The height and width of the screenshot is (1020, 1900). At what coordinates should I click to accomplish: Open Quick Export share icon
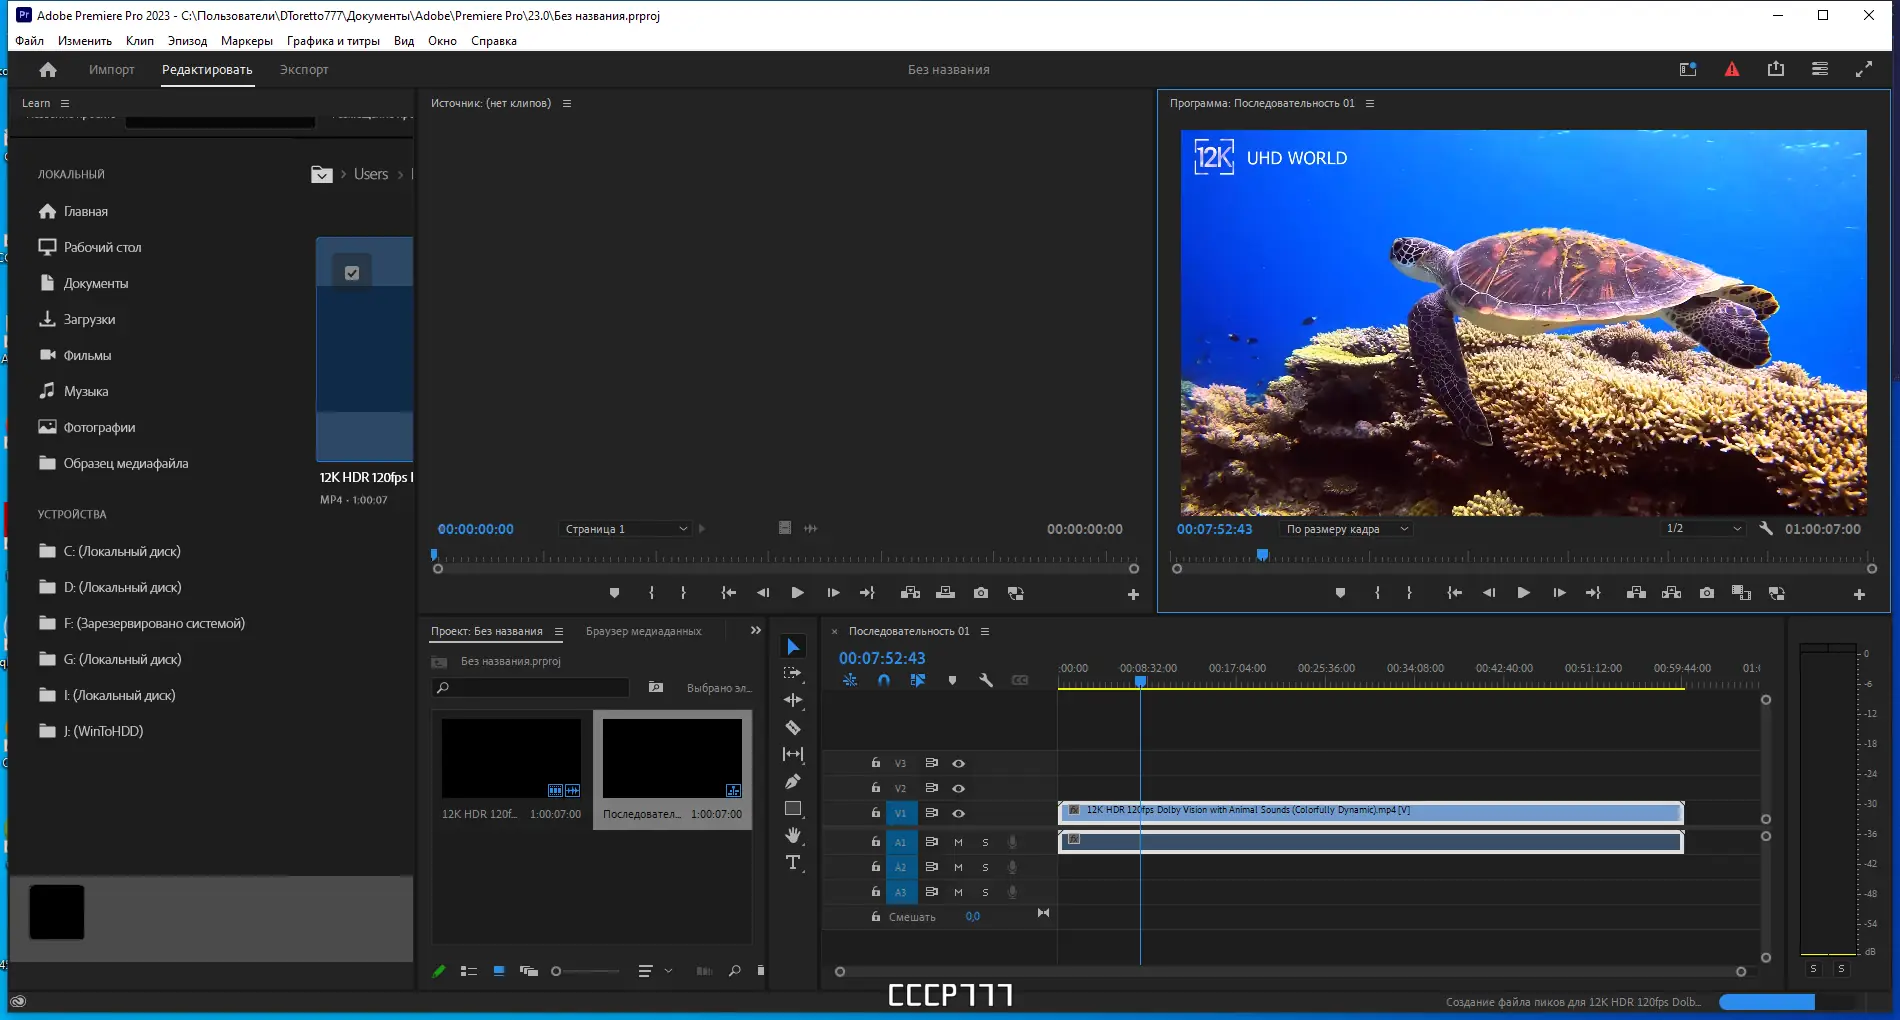tap(1775, 69)
